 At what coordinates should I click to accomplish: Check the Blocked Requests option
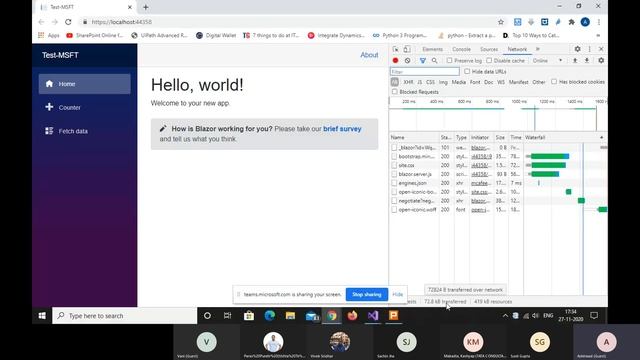click(x=395, y=92)
